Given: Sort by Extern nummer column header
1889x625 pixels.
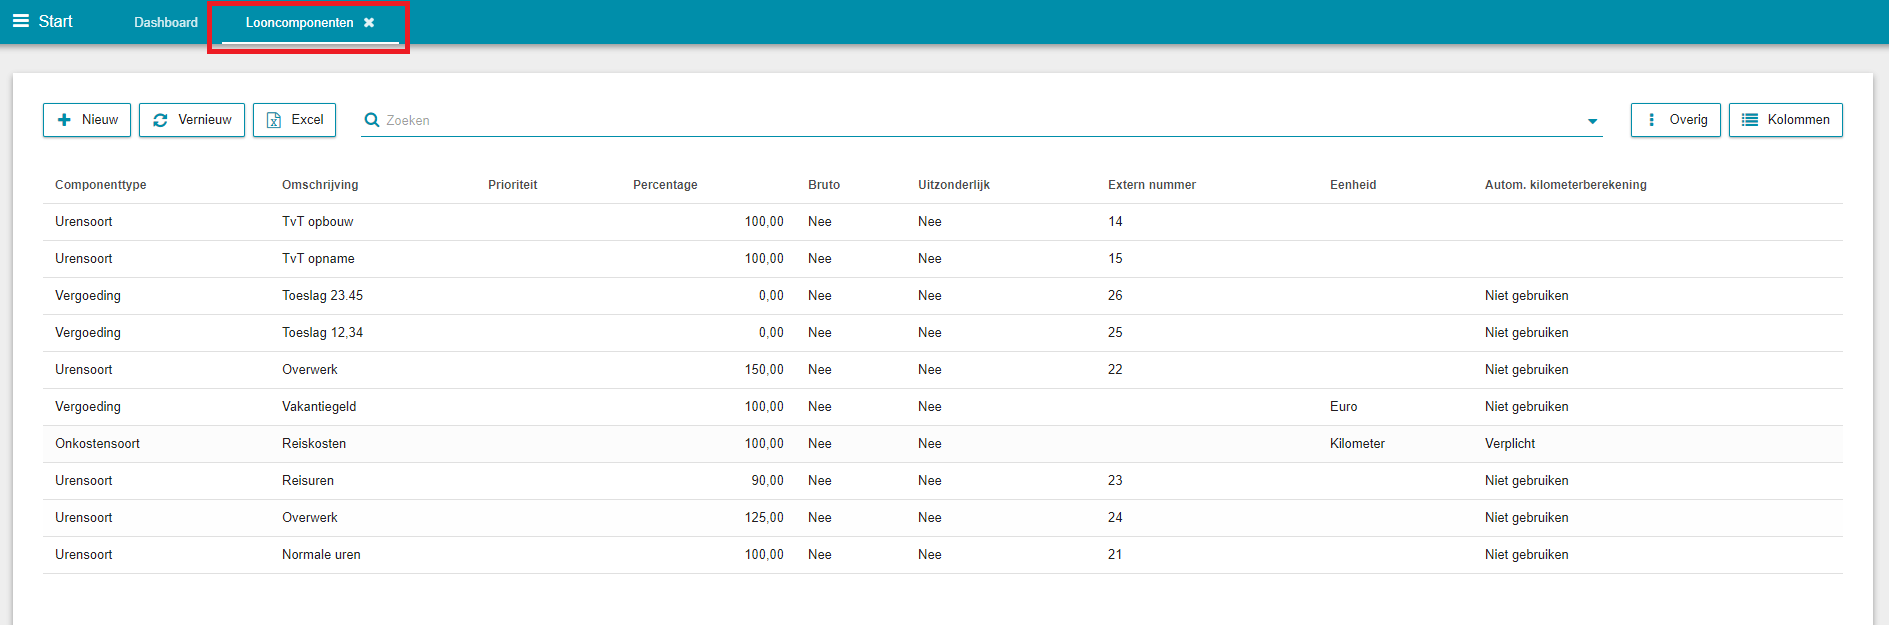Looking at the screenshot, I should 1151,185.
